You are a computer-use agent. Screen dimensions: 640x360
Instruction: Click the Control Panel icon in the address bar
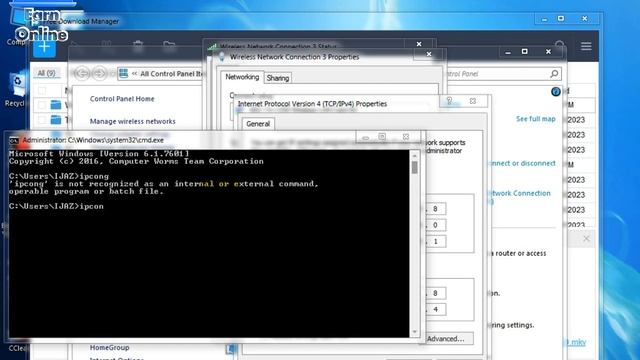coord(123,73)
